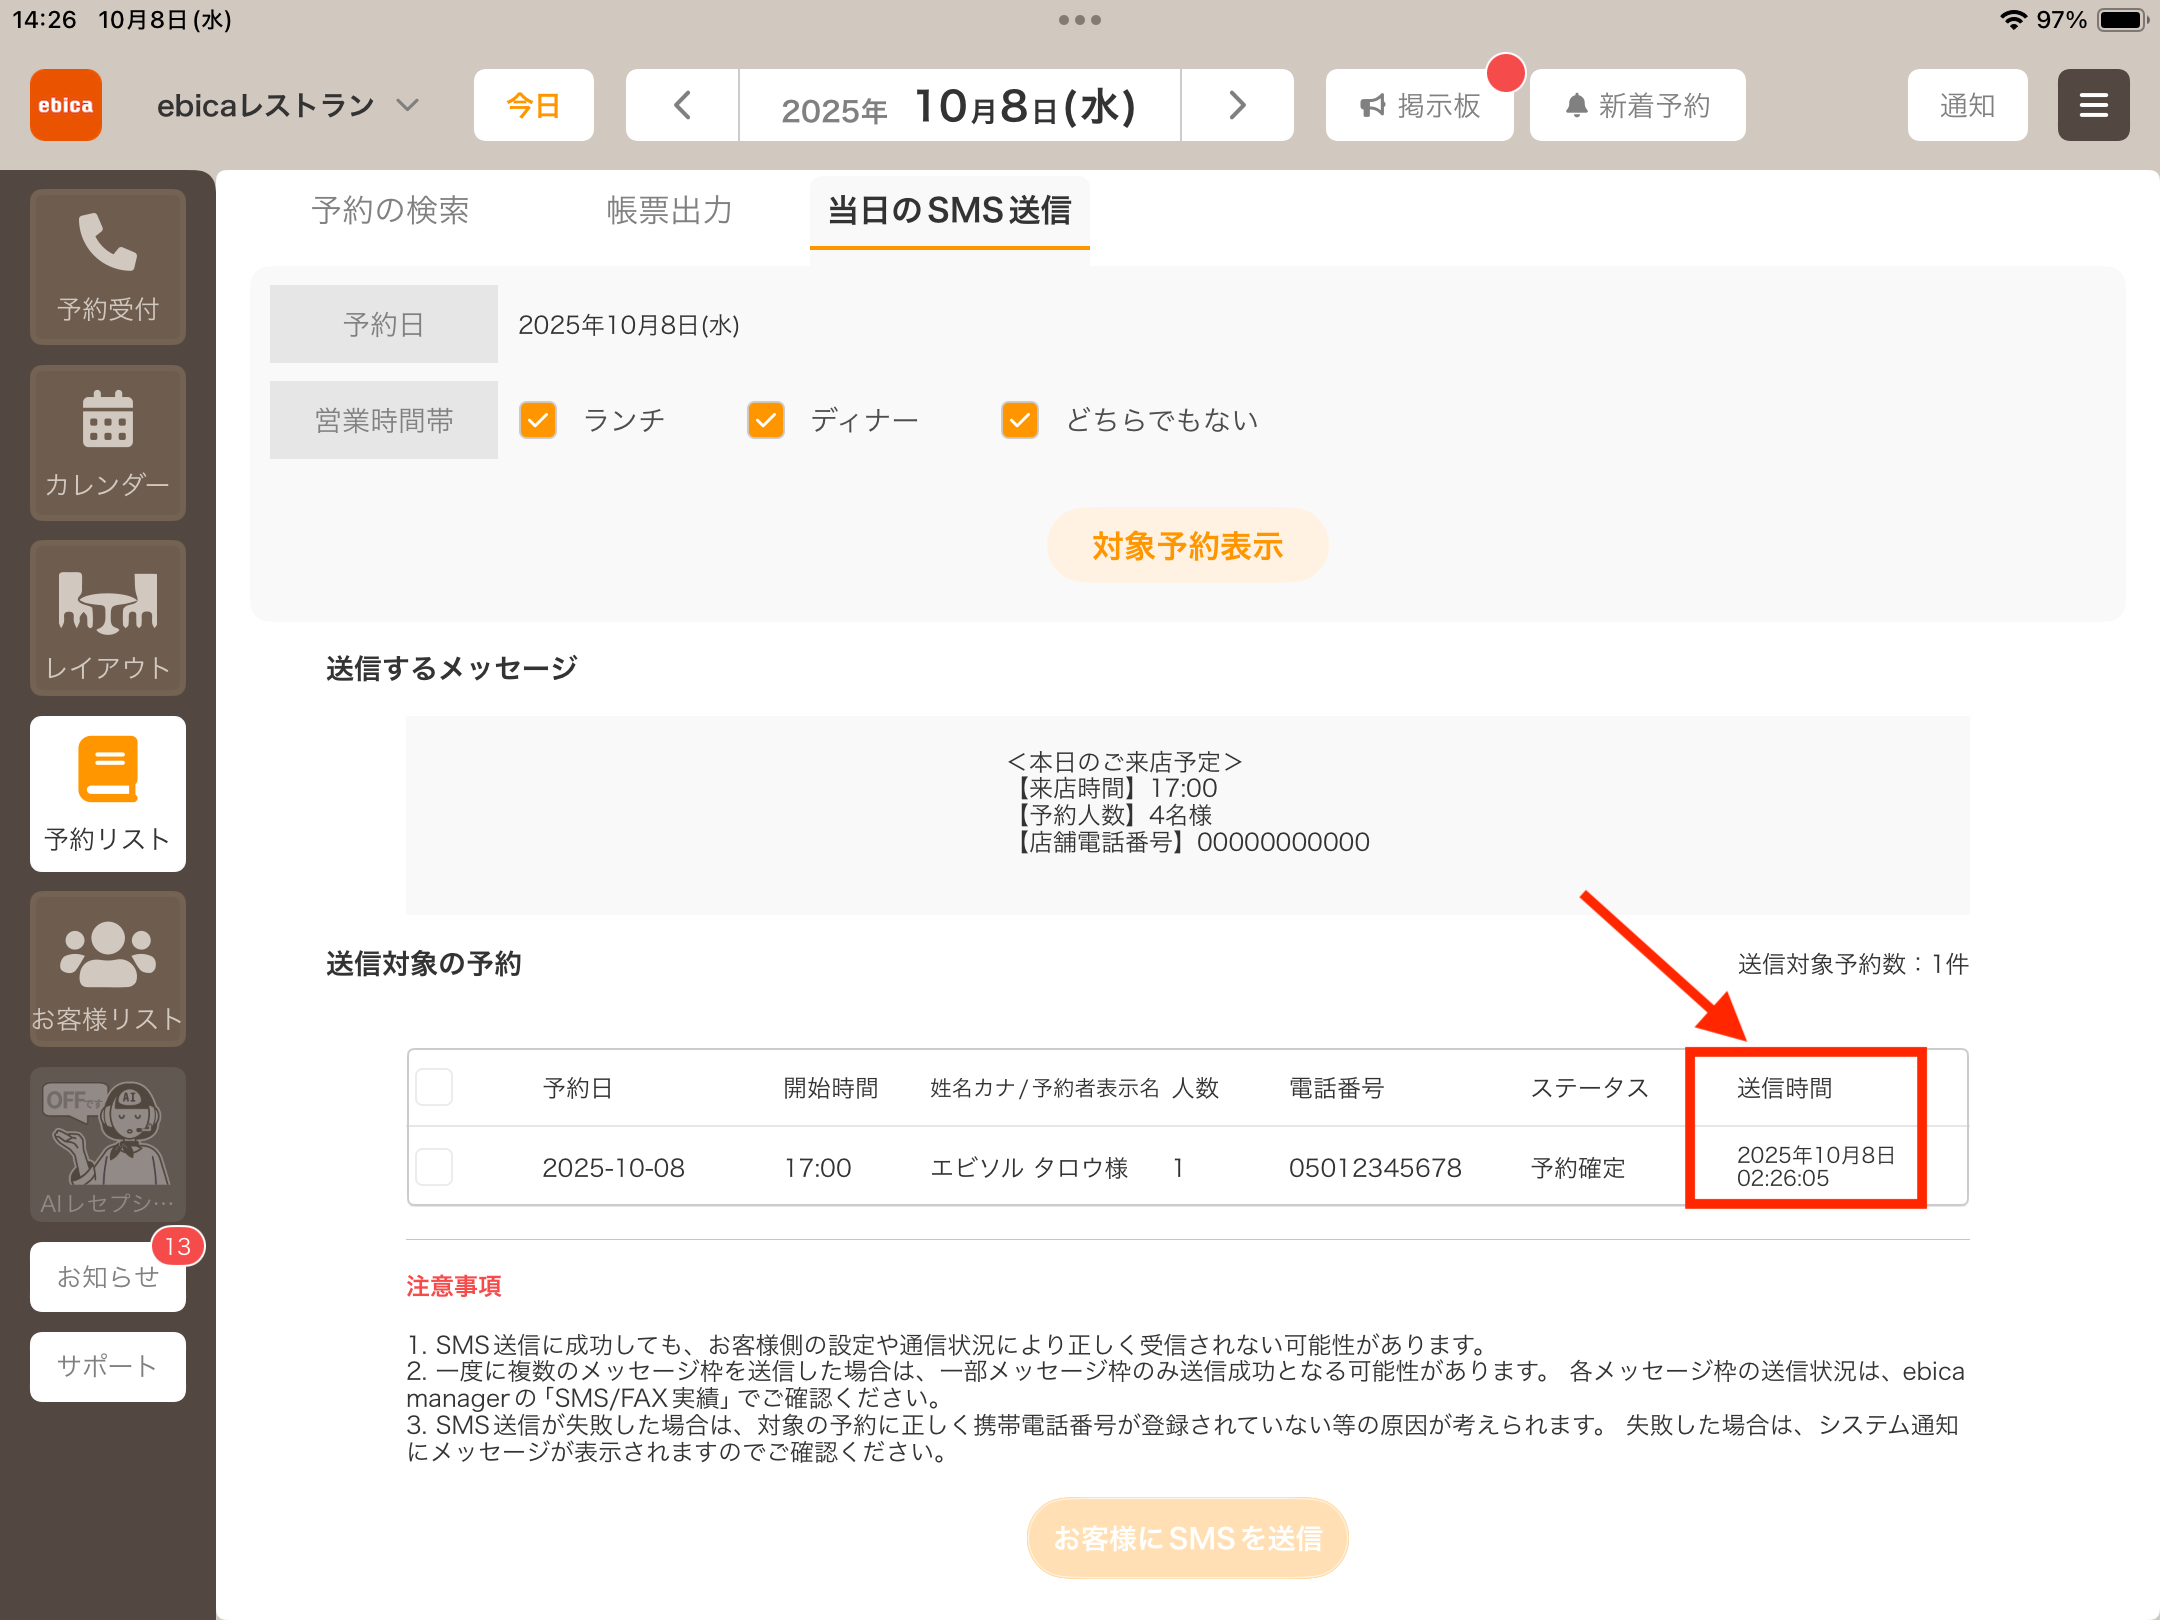Image resolution: width=2160 pixels, height=1620 pixels.
Task: Toggle the どちらでもない checkbox
Action: pyautogui.click(x=1020, y=420)
